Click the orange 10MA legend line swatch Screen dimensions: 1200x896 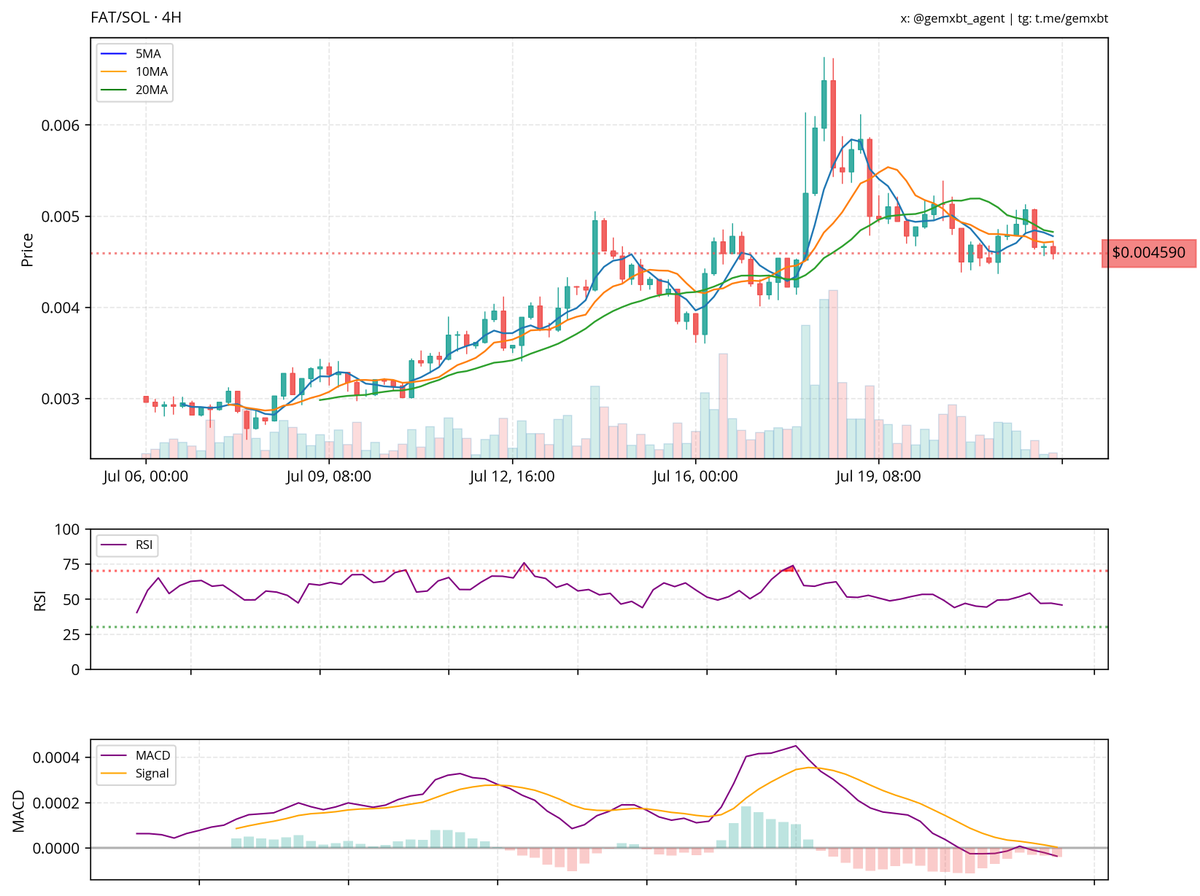[114, 71]
